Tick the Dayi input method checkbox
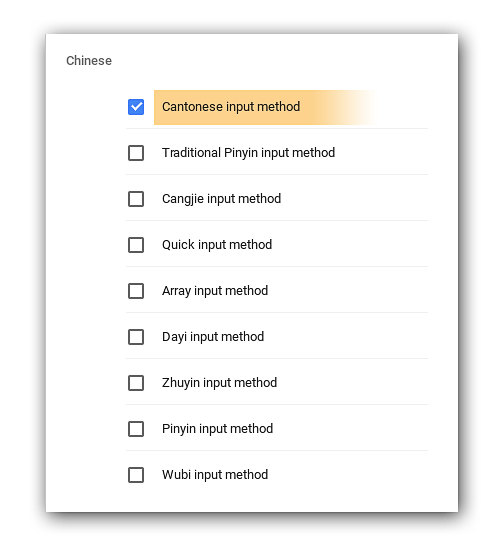 (136, 337)
